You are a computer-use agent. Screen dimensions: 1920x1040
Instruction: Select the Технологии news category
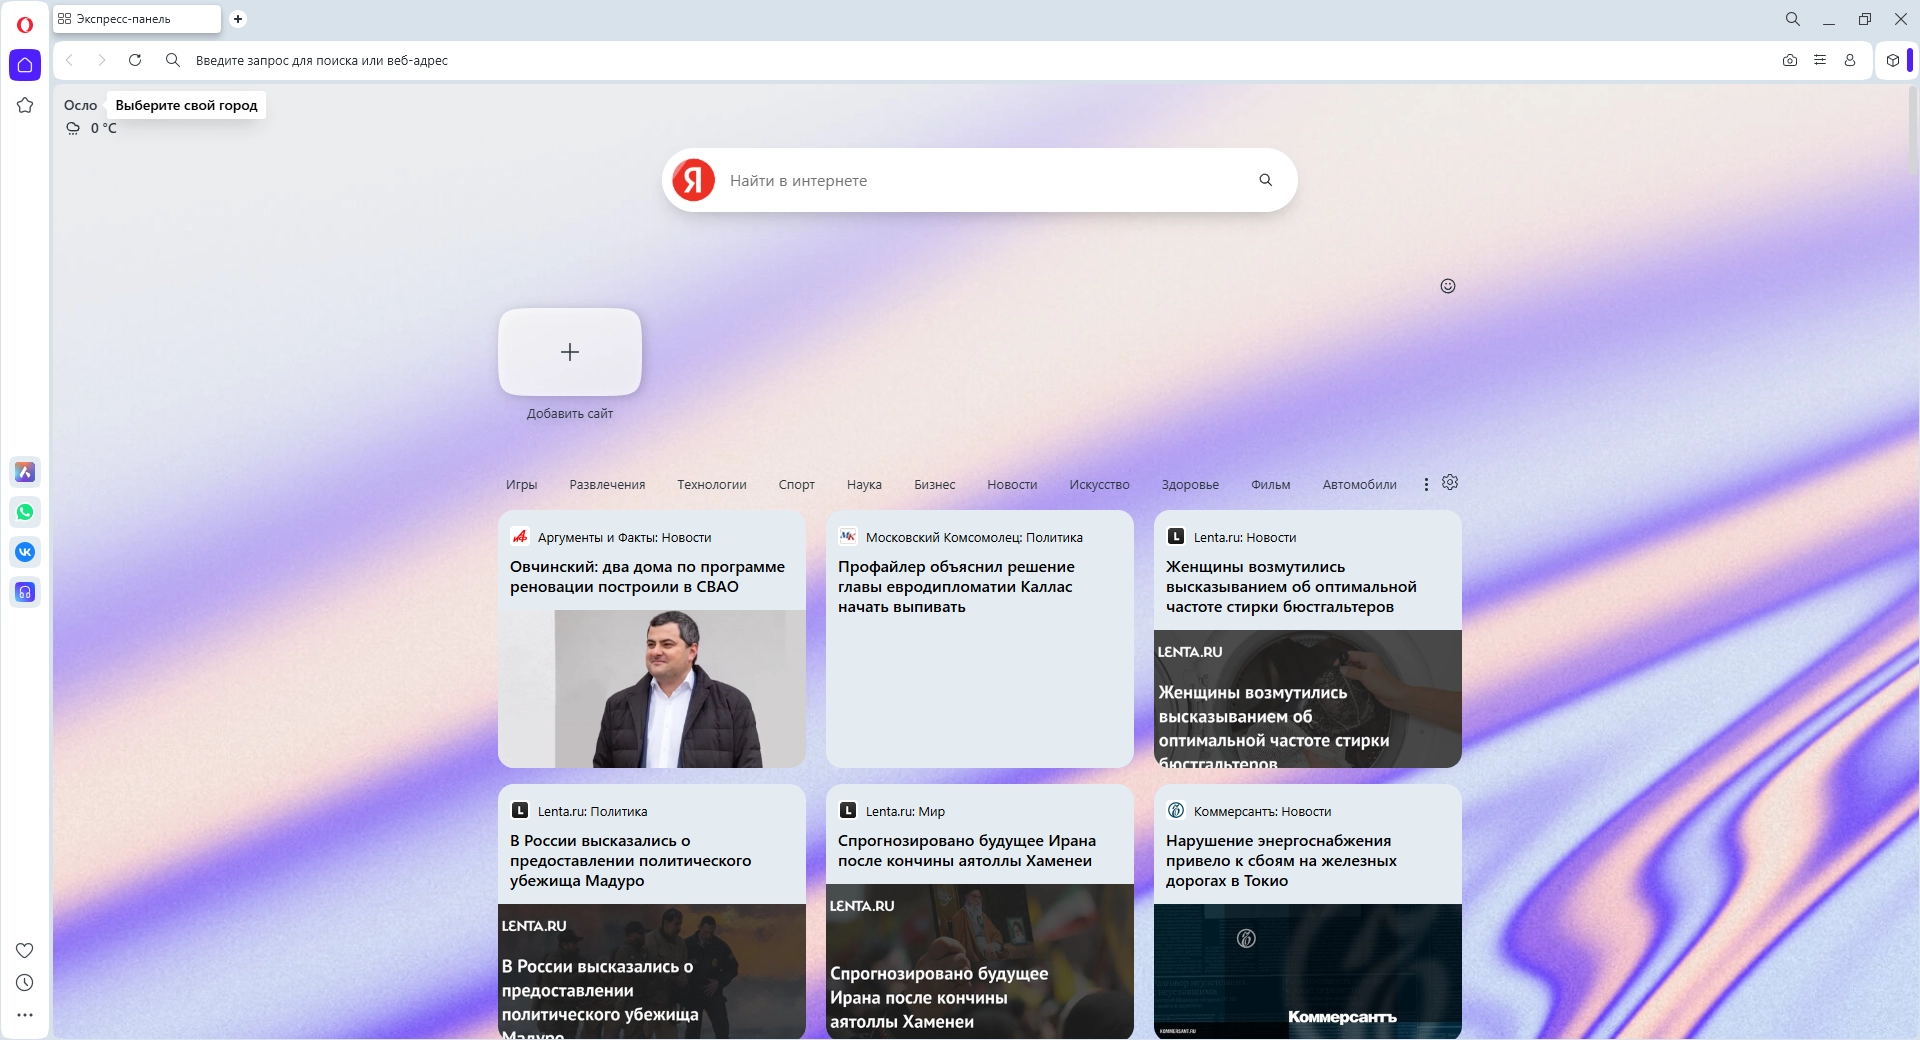[712, 485]
